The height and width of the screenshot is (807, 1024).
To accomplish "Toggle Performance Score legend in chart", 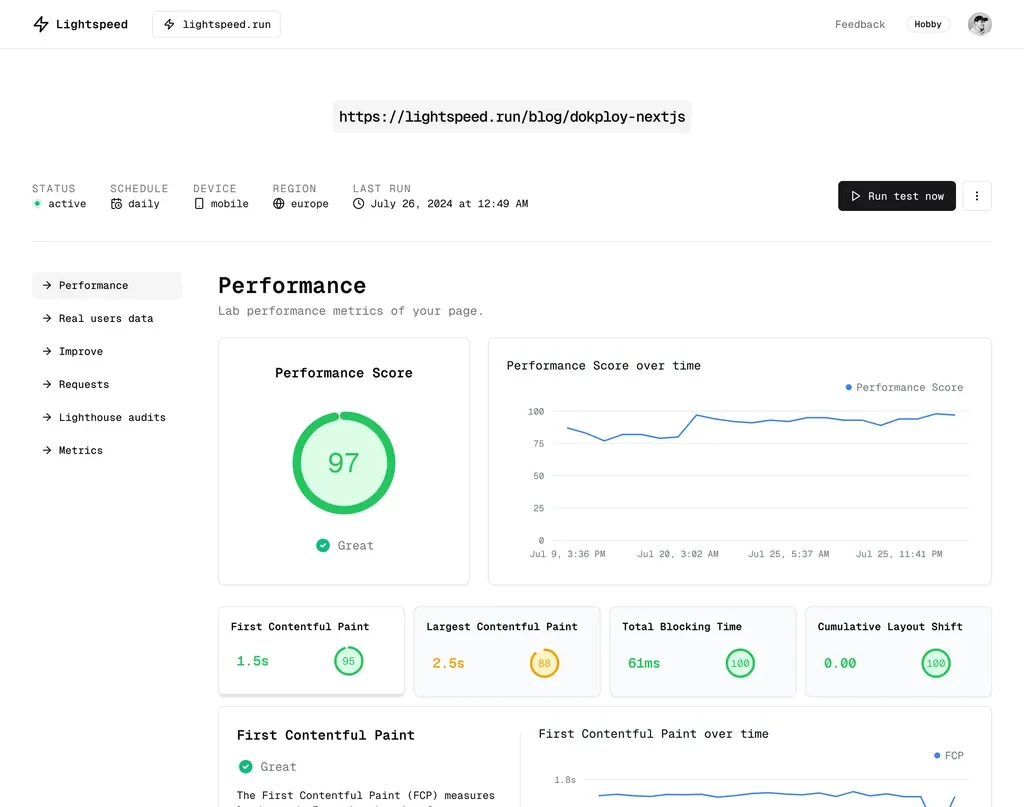I will point(904,388).
